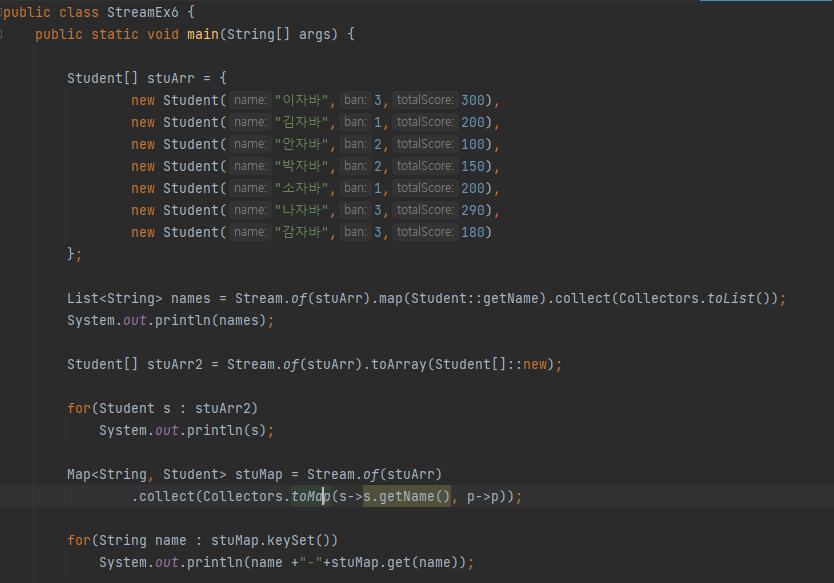
Task: Place cursor on stuArr in 'Student[] stuArr = {'
Action: coord(171,78)
